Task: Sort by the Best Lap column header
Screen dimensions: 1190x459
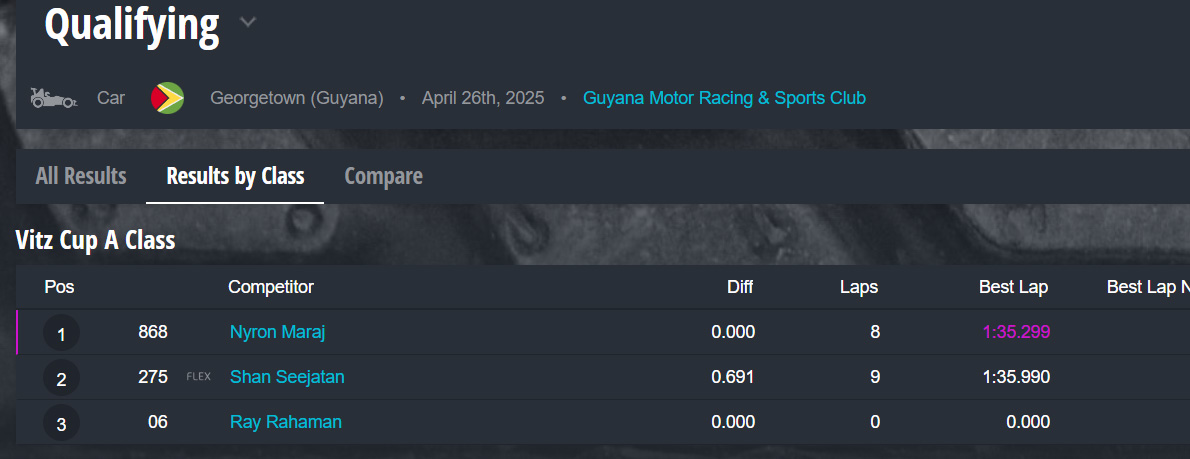Action: [1013, 287]
